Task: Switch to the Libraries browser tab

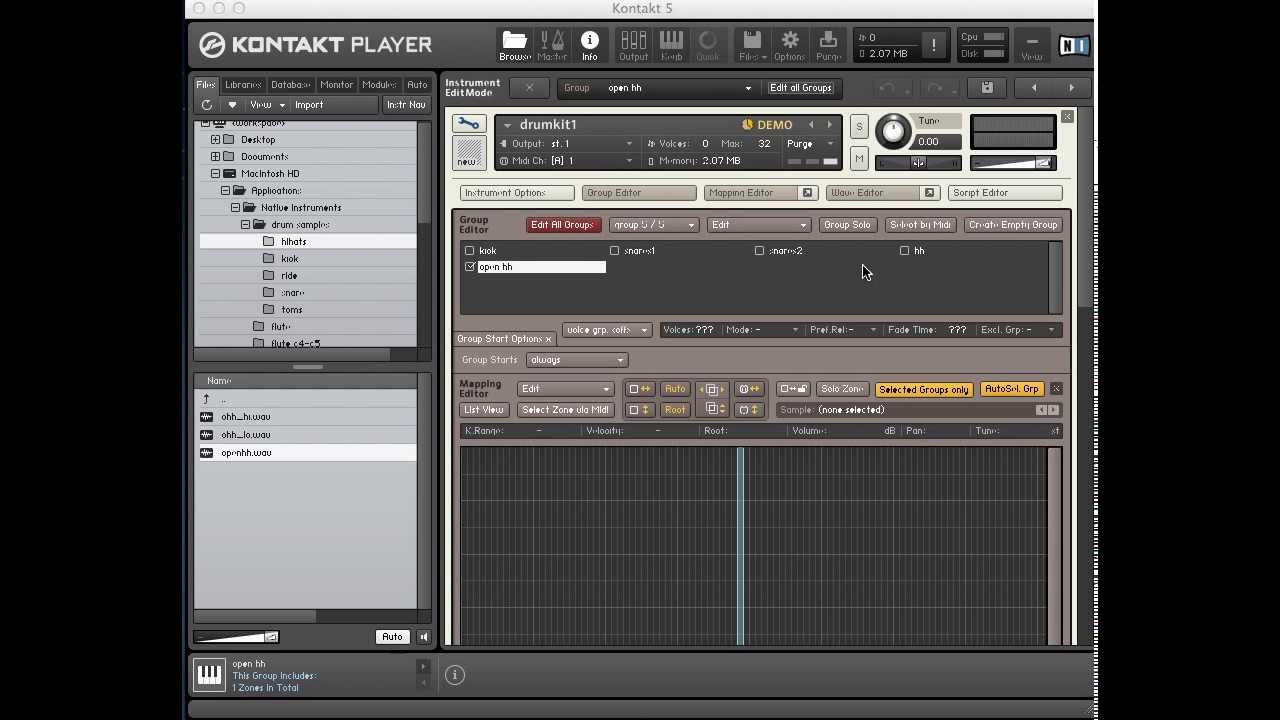Action: pyautogui.click(x=242, y=85)
